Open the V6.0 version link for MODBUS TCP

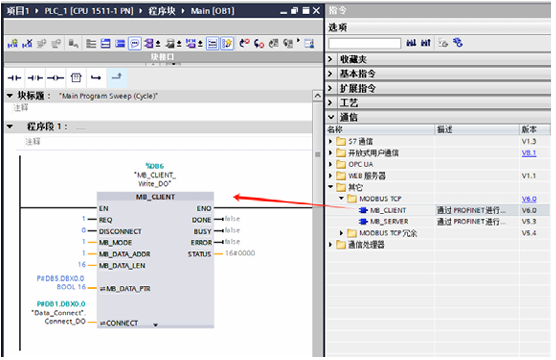point(529,199)
